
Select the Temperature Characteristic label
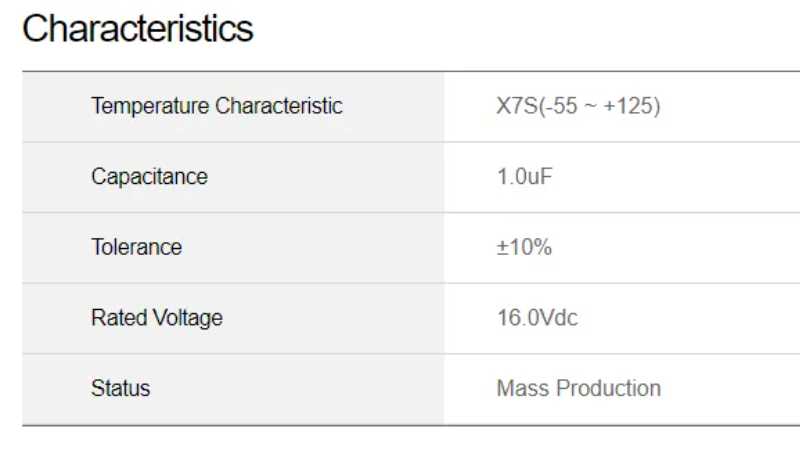click(x=217, y=106)
